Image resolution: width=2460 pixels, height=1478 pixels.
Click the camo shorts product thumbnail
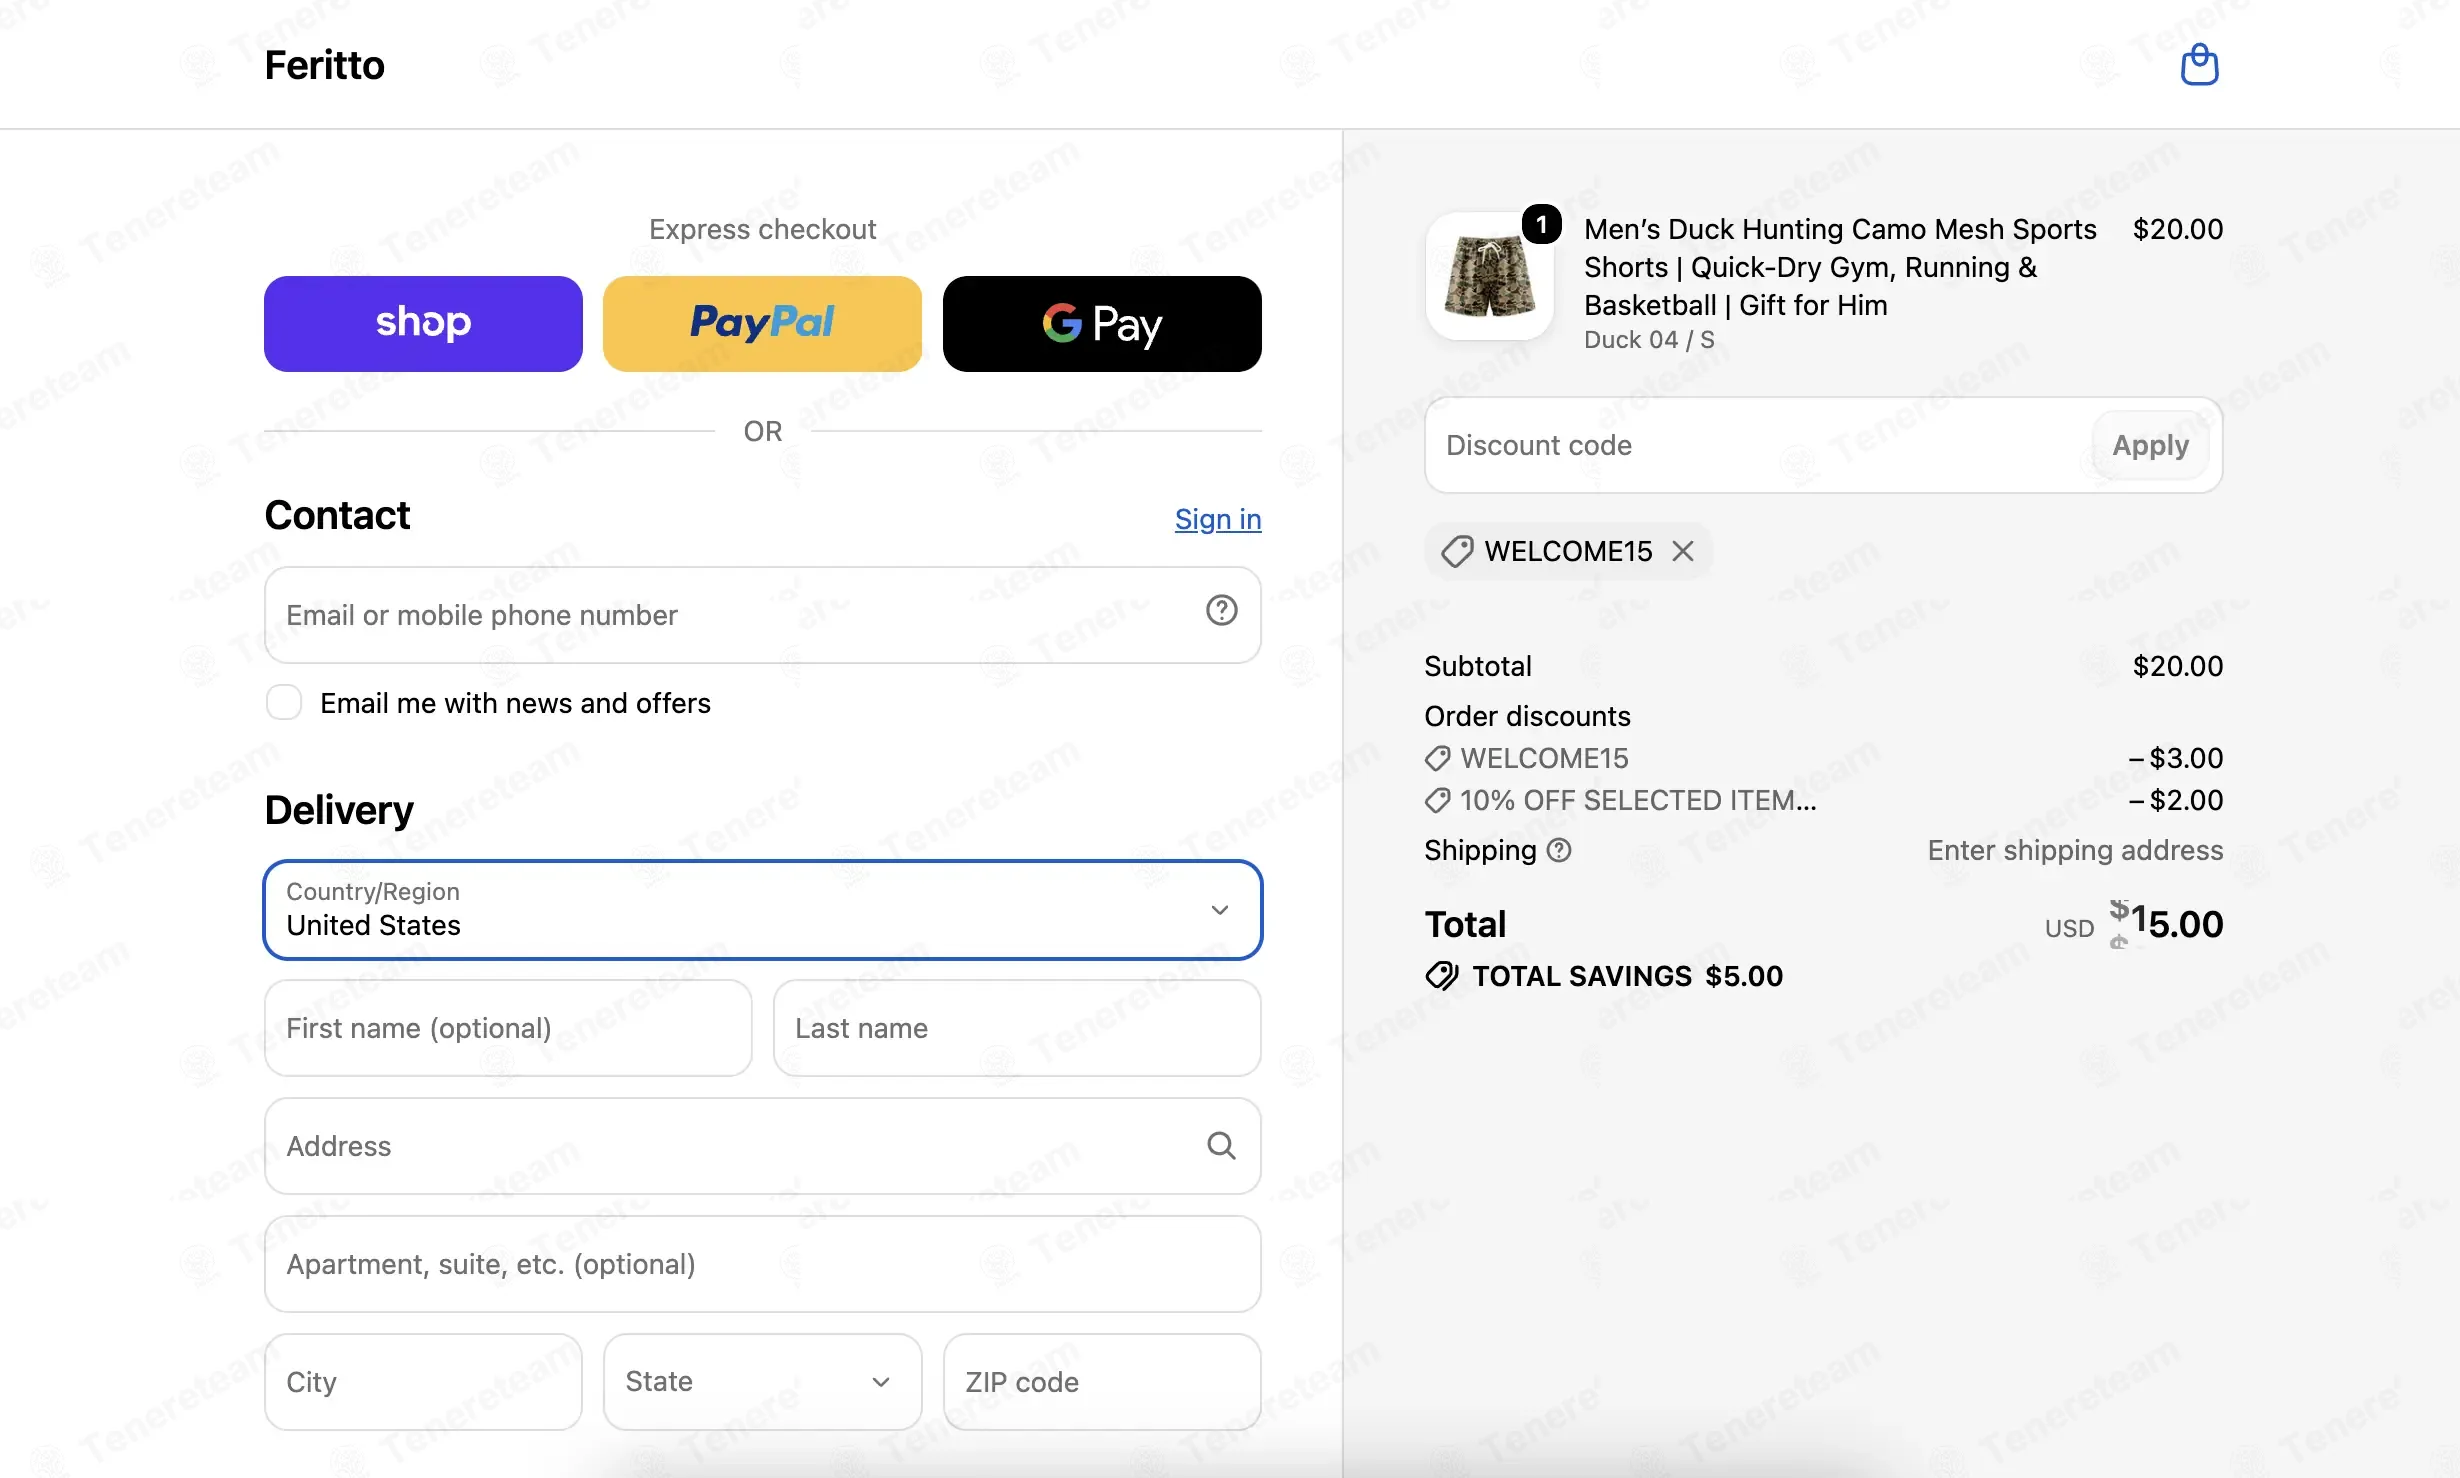tap(1490, 276)
